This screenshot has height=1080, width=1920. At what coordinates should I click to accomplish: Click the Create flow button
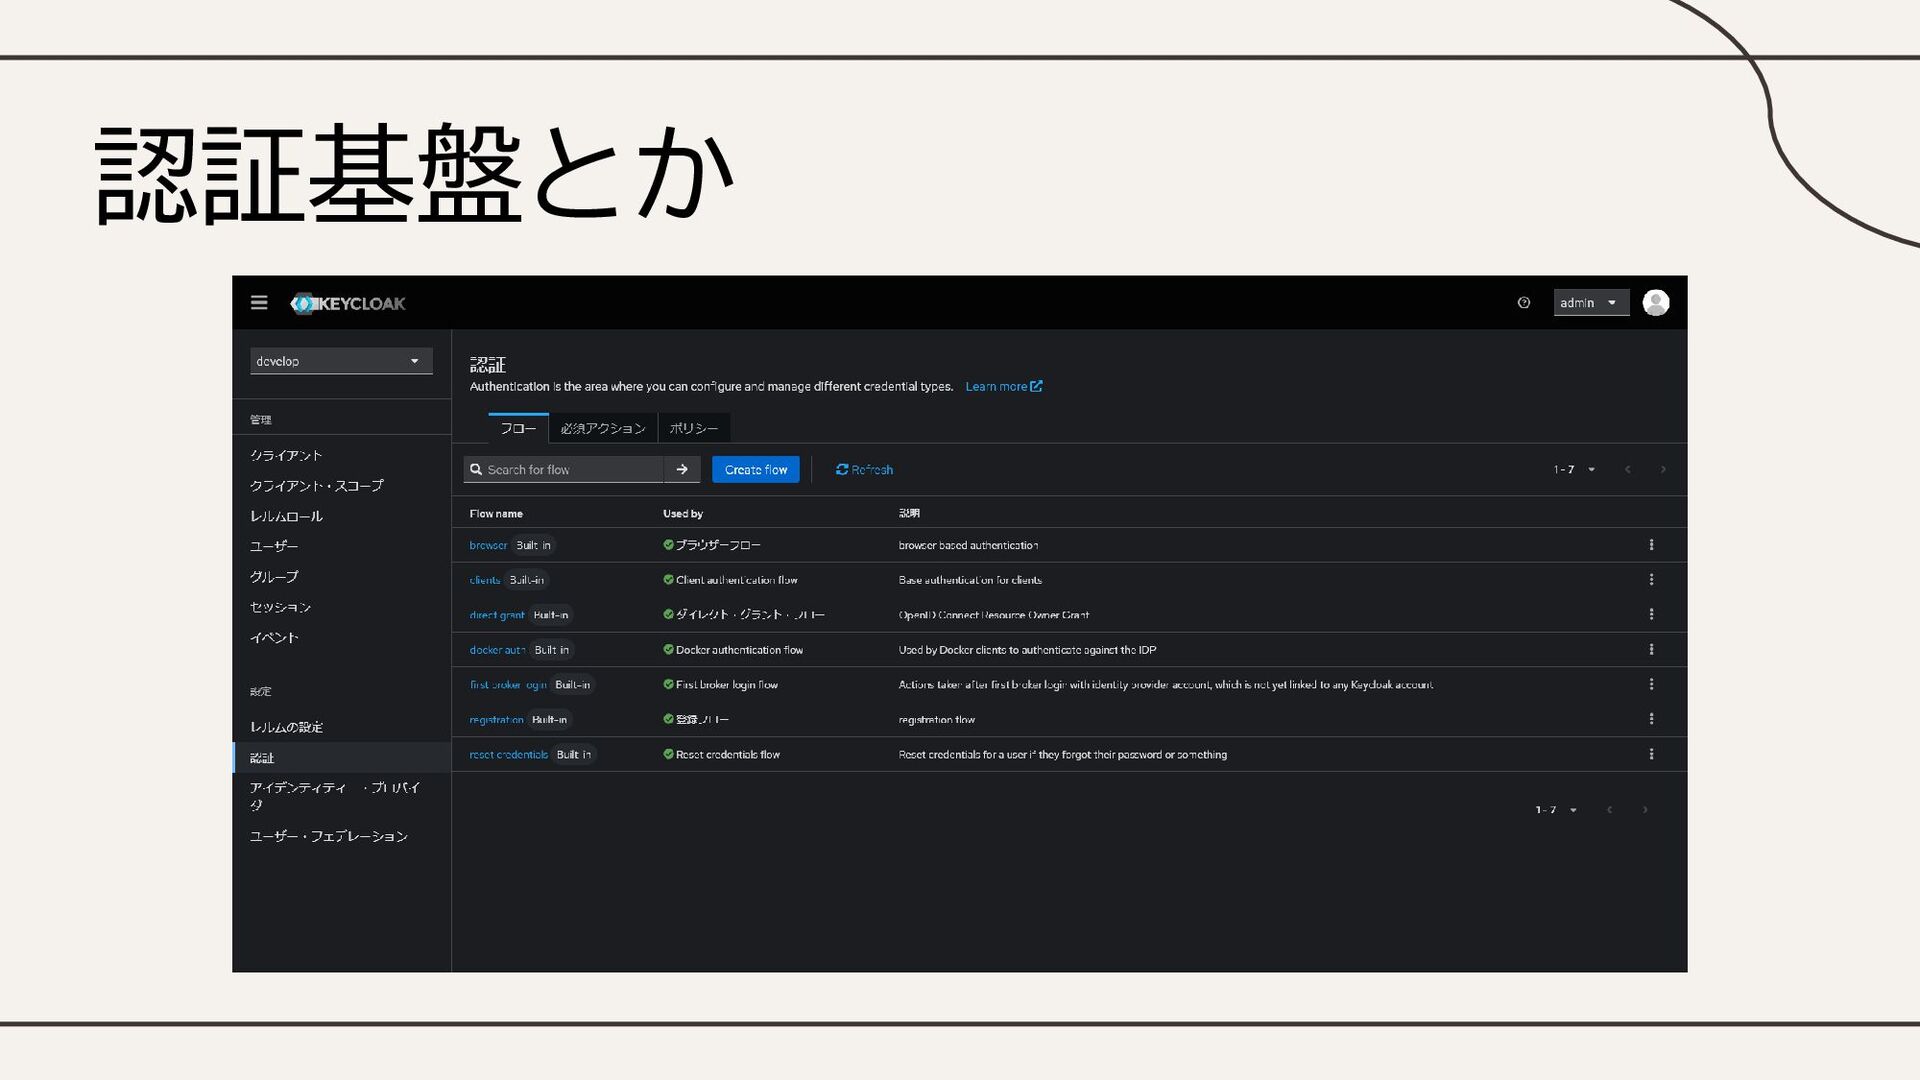coord(755,469)
